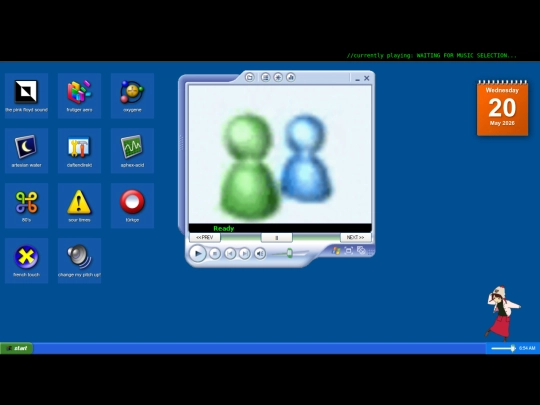Open the türkçe red circle icon
This screenshot has width=540, height=405.
coord(132,205)
